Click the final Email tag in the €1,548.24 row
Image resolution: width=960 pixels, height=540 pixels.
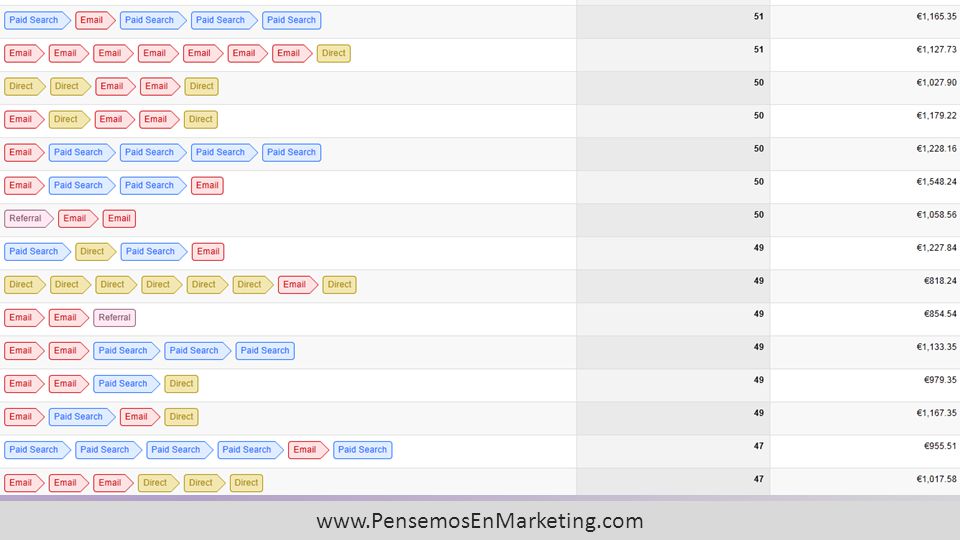pyautogui.click(x=208, y=186)
